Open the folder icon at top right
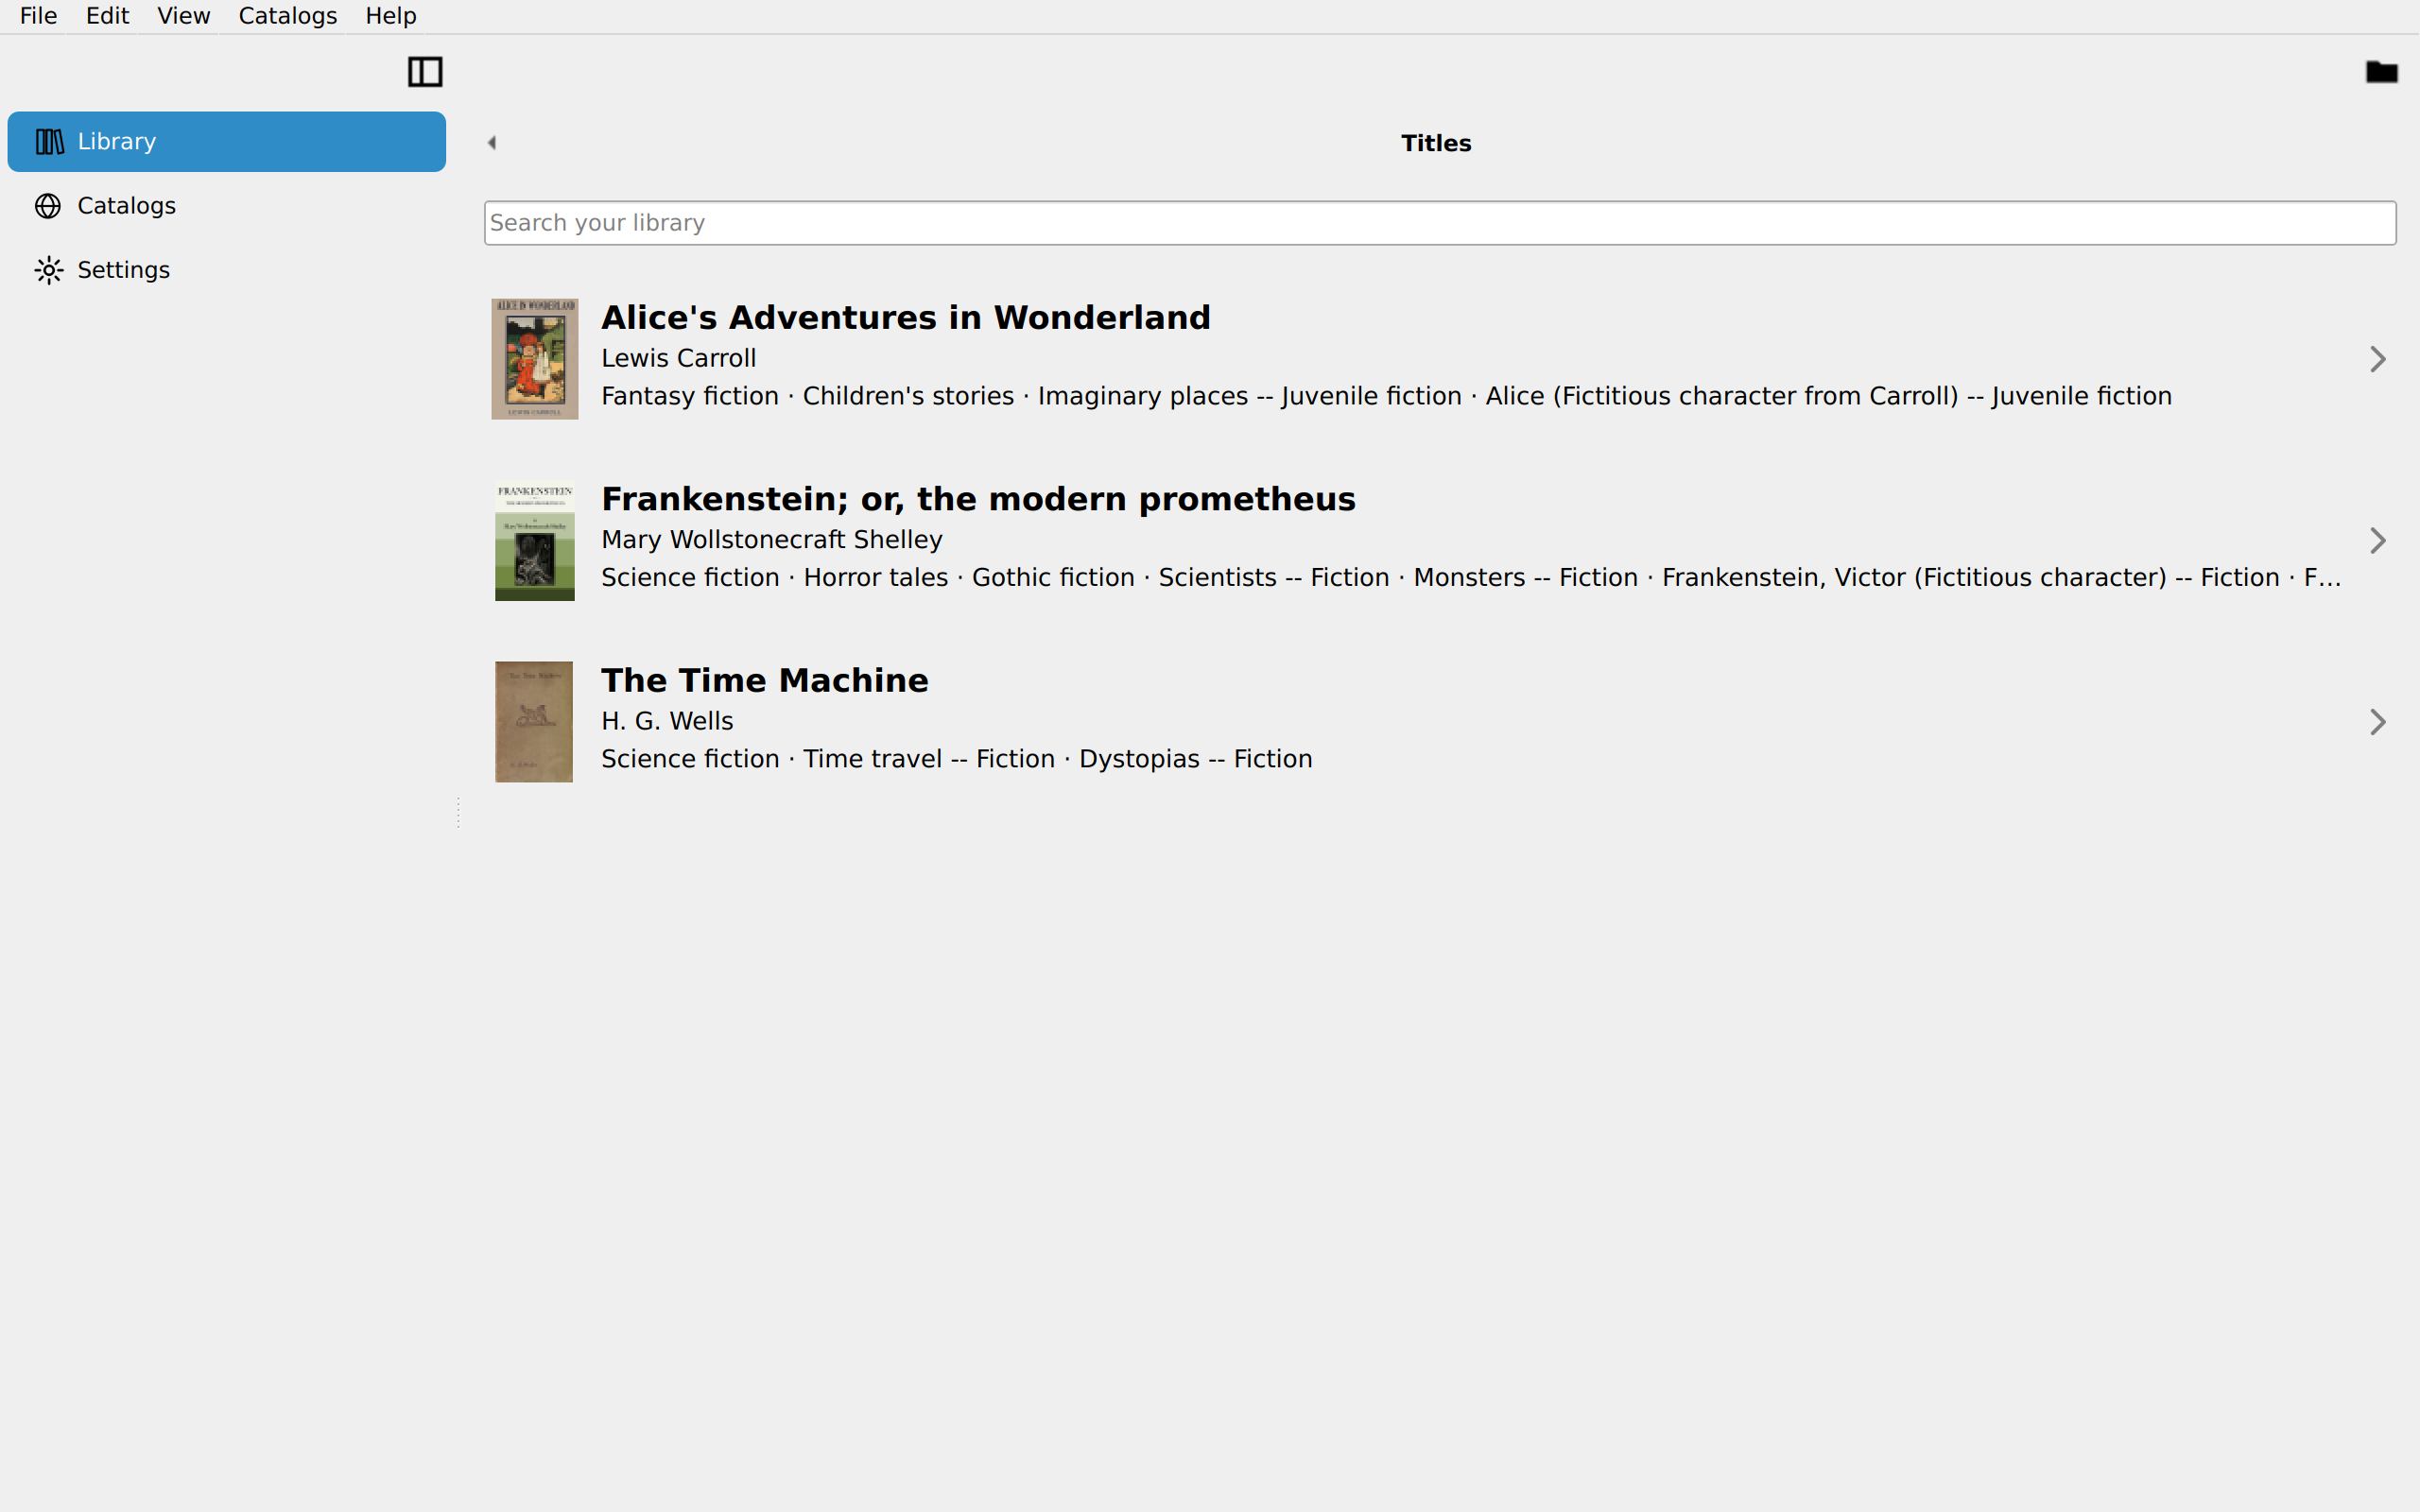This screenshot has height=1512, width=2420. 2381,72
